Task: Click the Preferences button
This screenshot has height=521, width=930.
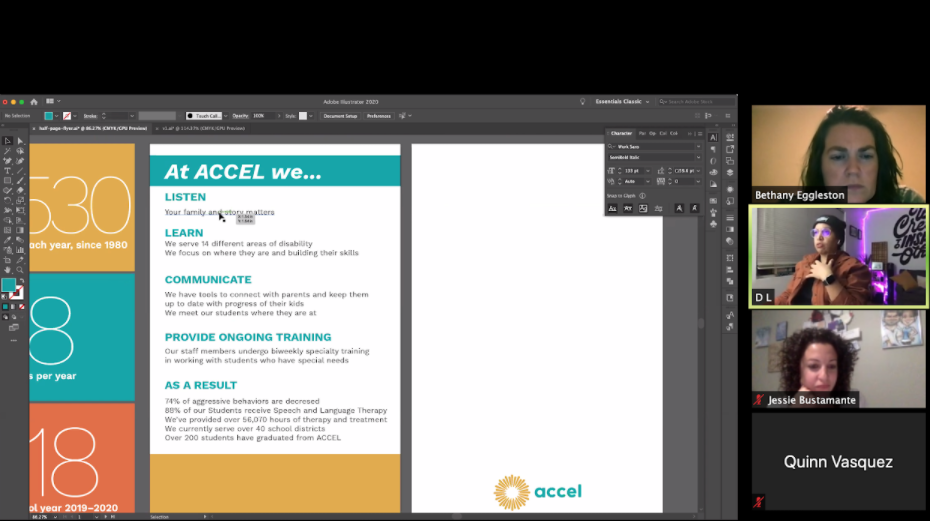Action: pyautogui.click(x=378, y=116)
